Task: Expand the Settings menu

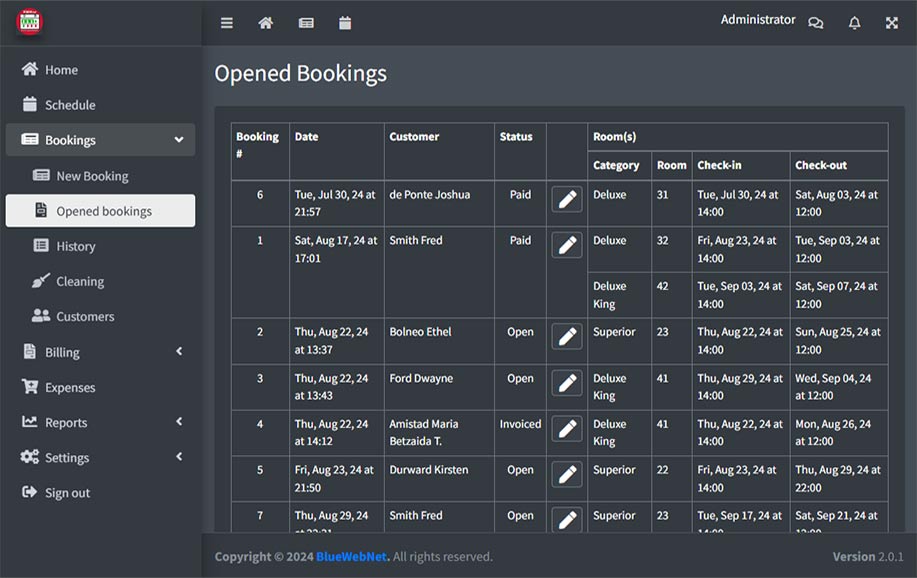Action: (x=101, y=457)
